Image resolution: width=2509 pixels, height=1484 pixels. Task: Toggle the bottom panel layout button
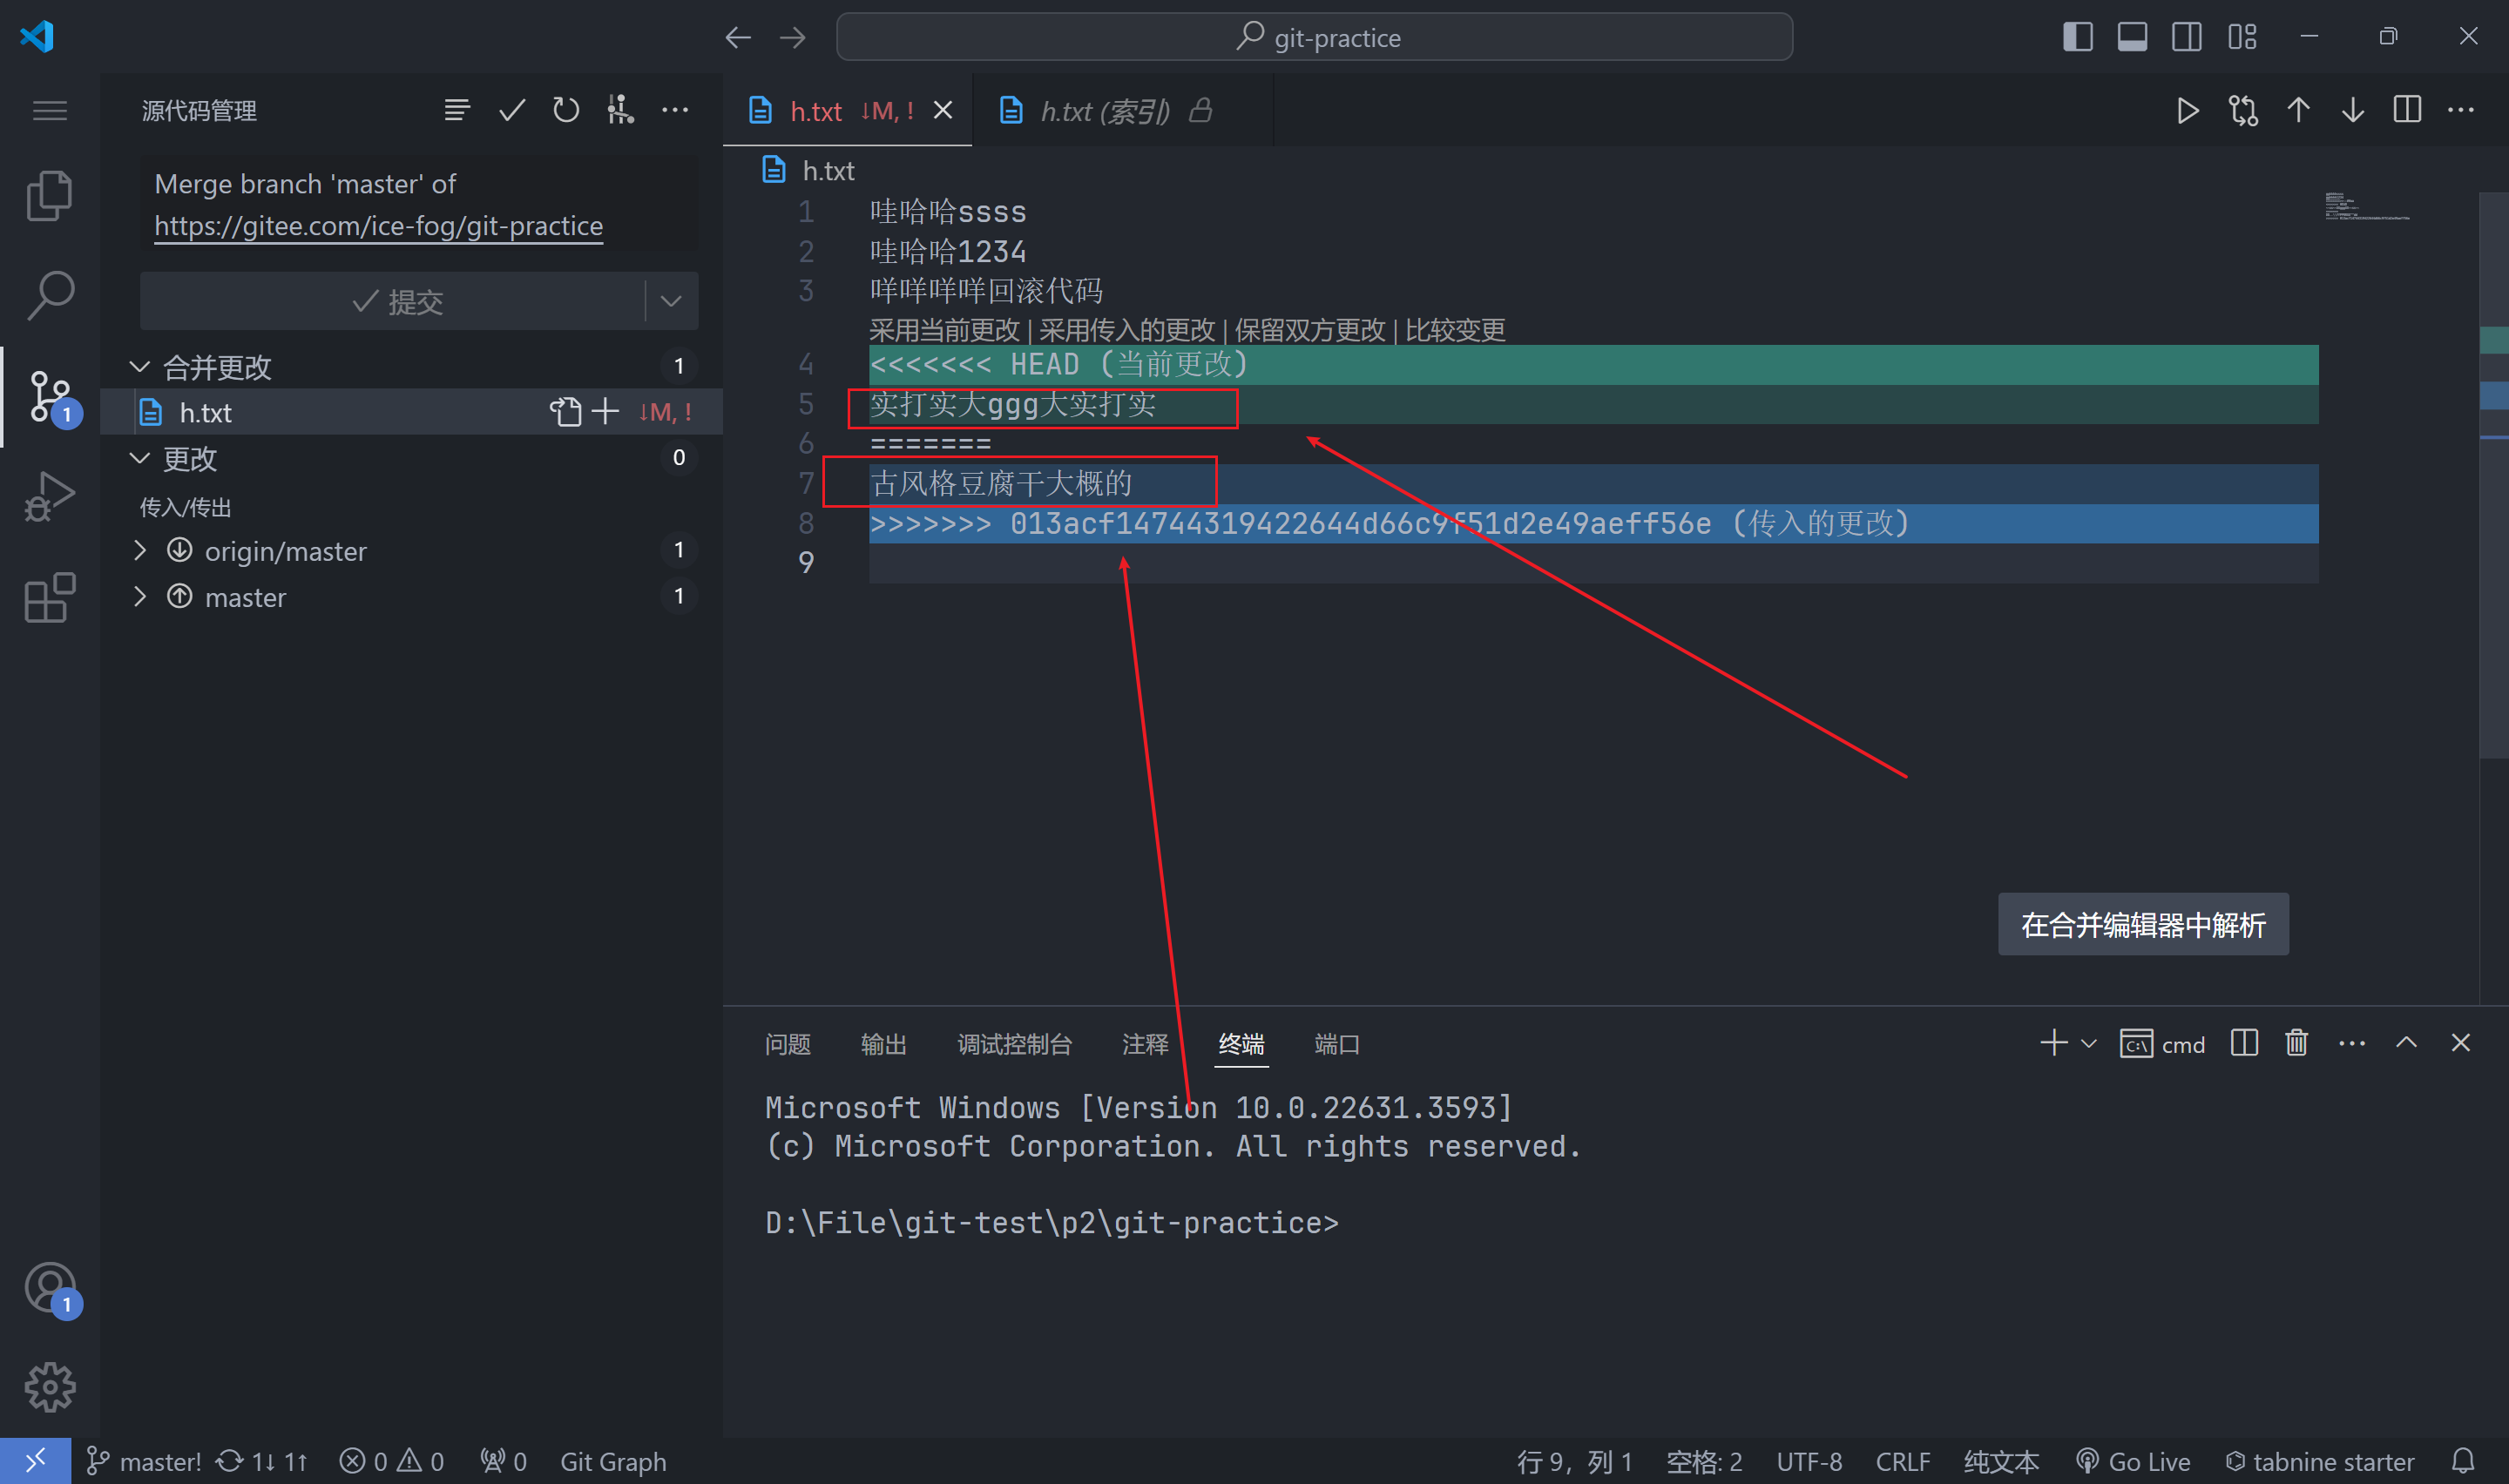point(2132,37)
